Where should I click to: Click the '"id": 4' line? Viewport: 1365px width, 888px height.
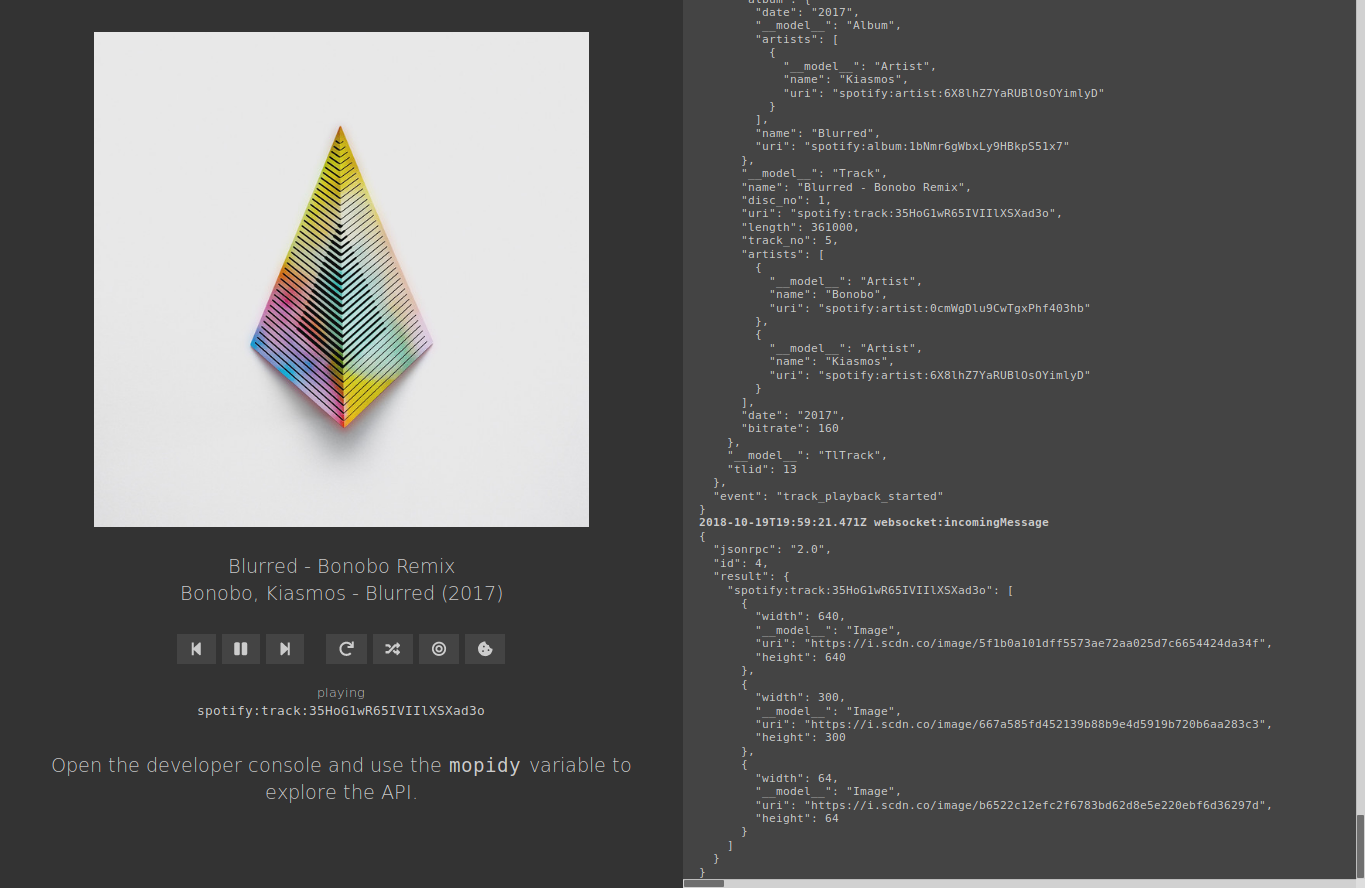(x=741, y=563)
